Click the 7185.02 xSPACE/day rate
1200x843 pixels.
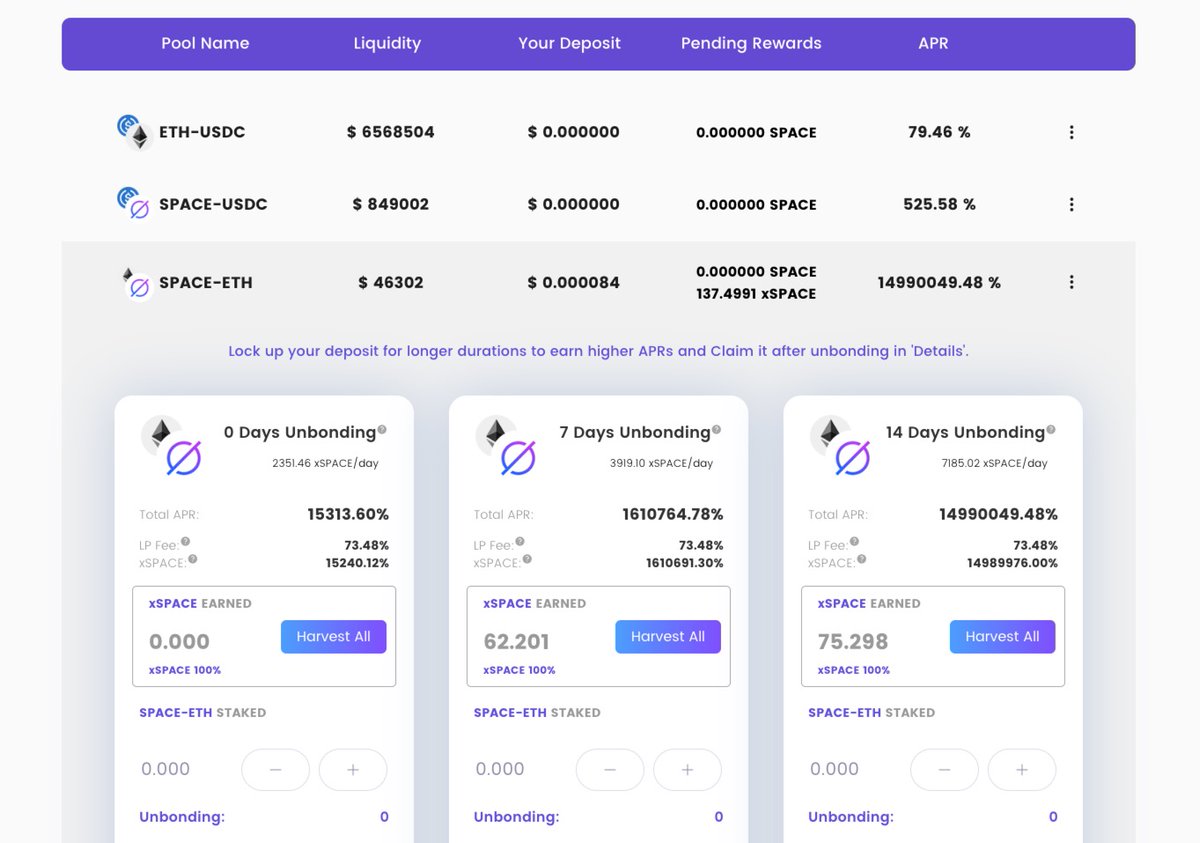coord(994,464)
